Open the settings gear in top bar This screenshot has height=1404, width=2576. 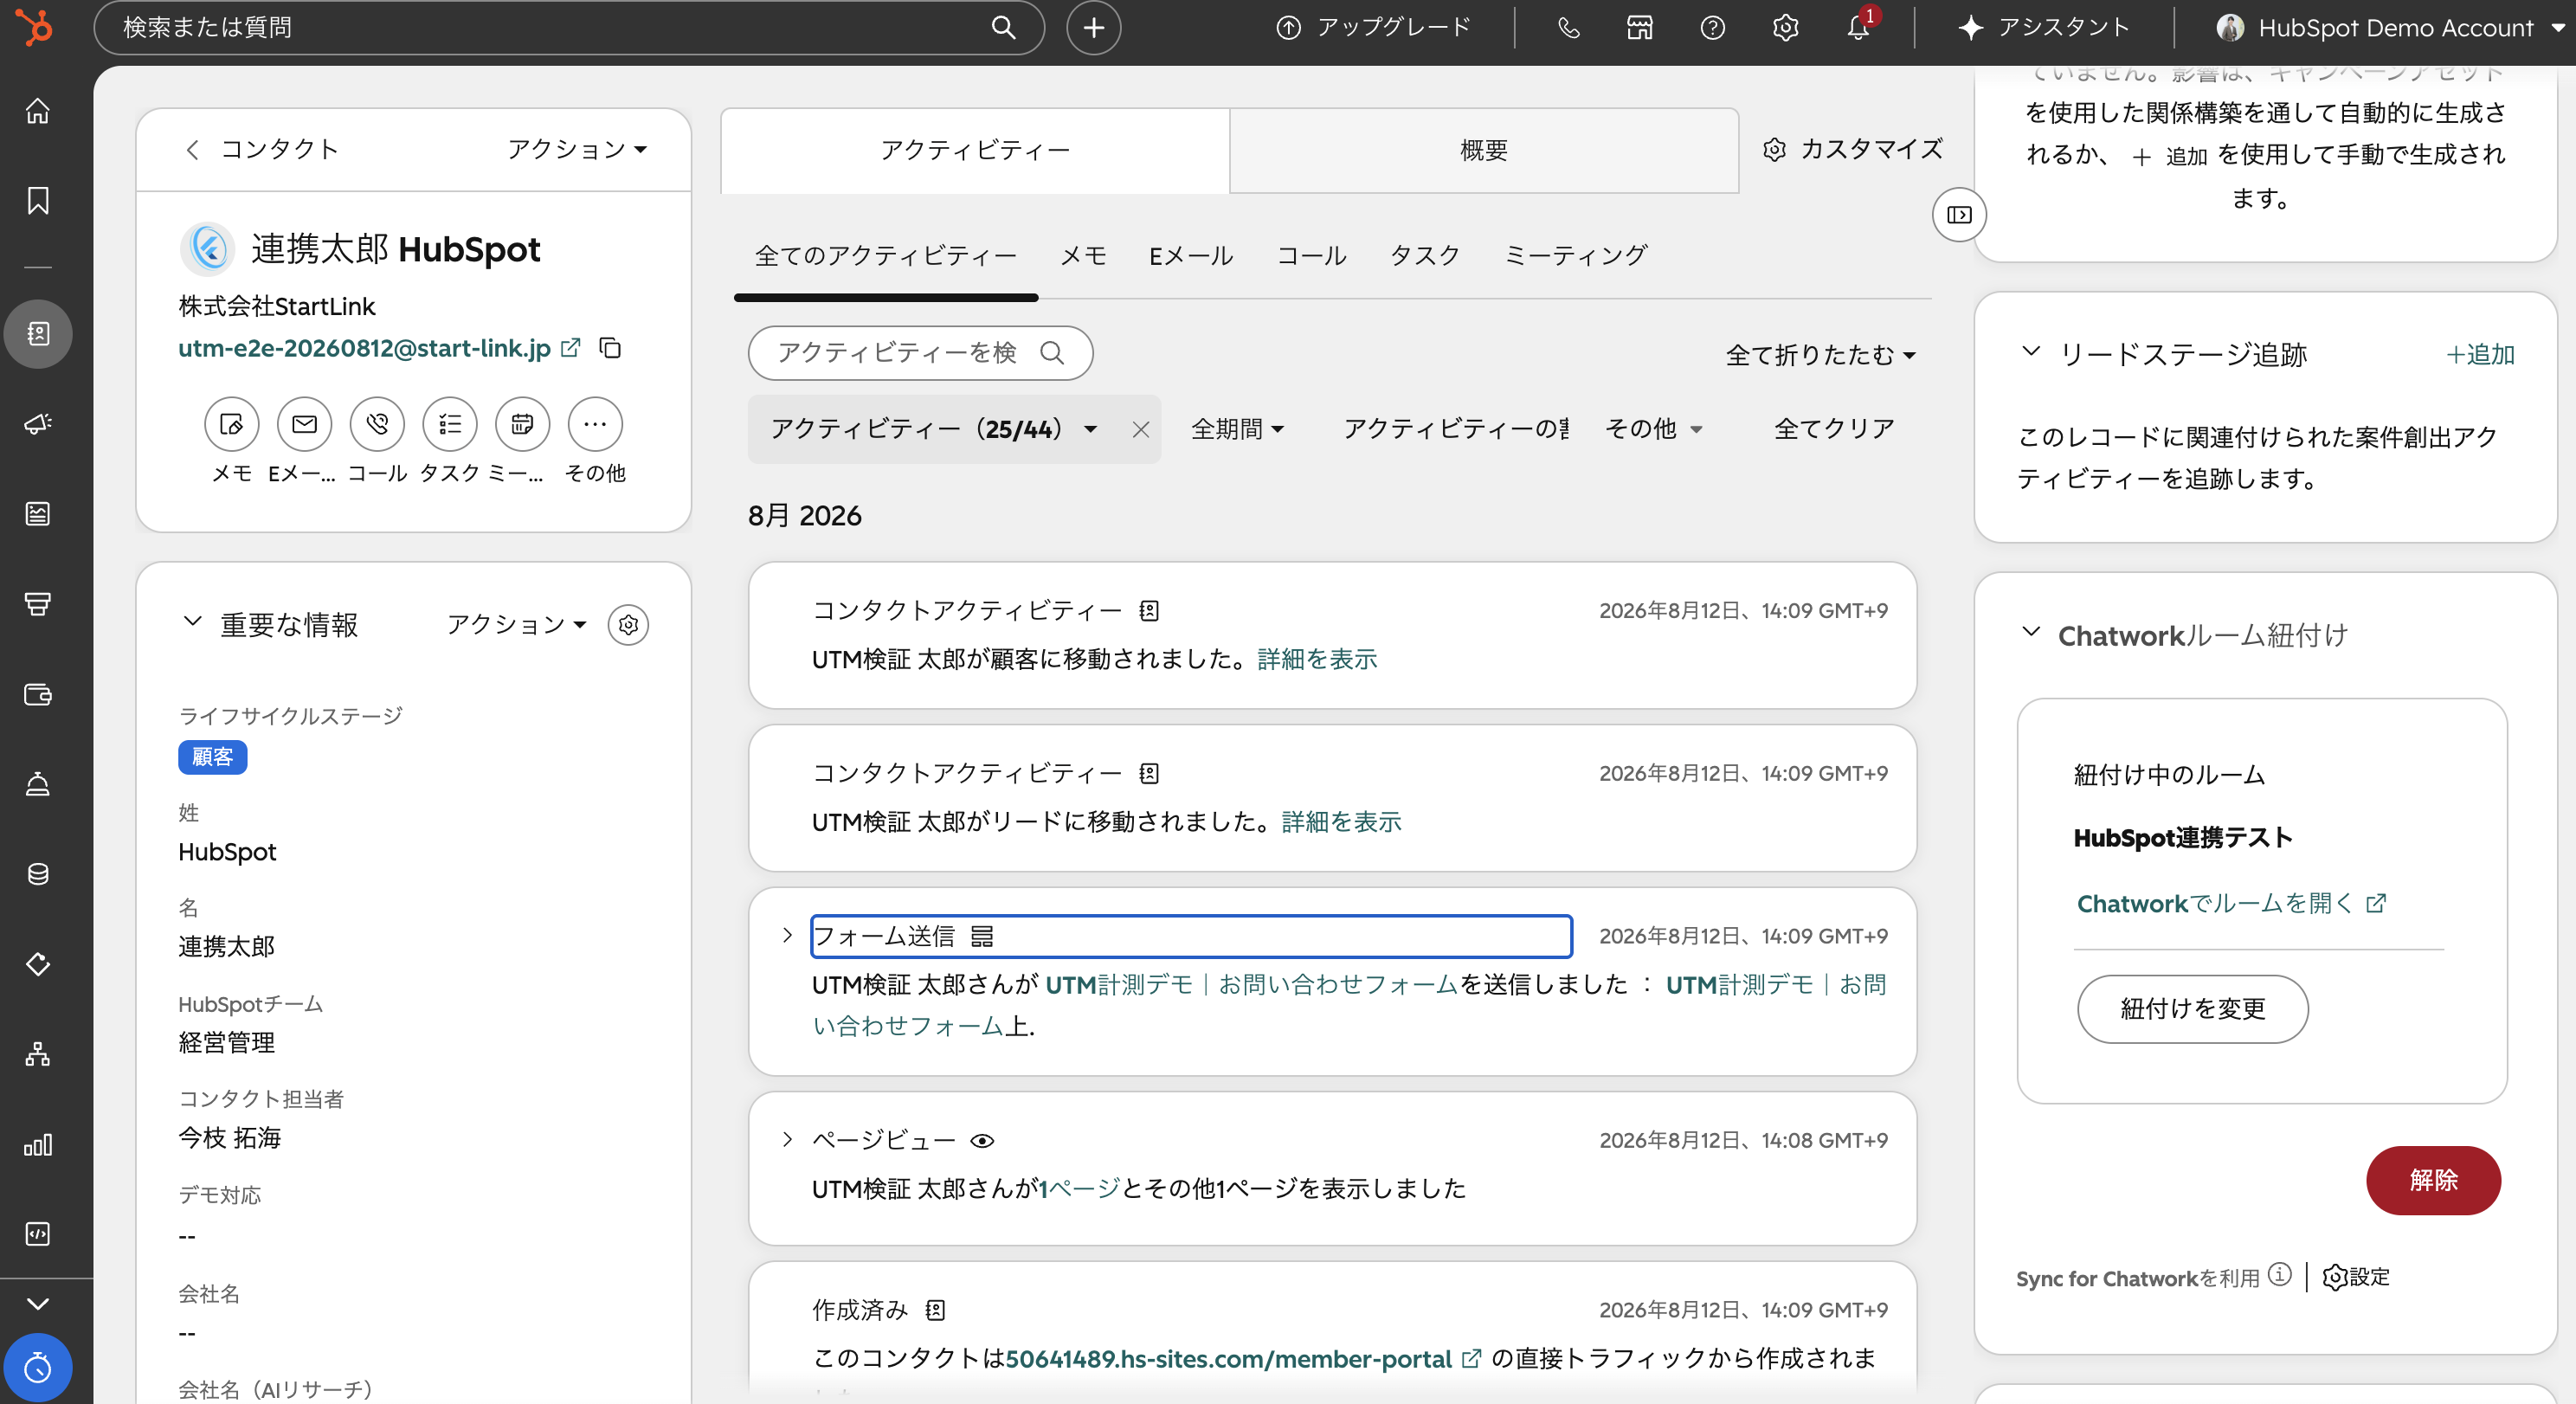pyautogui.click(x=1785, y=27)
